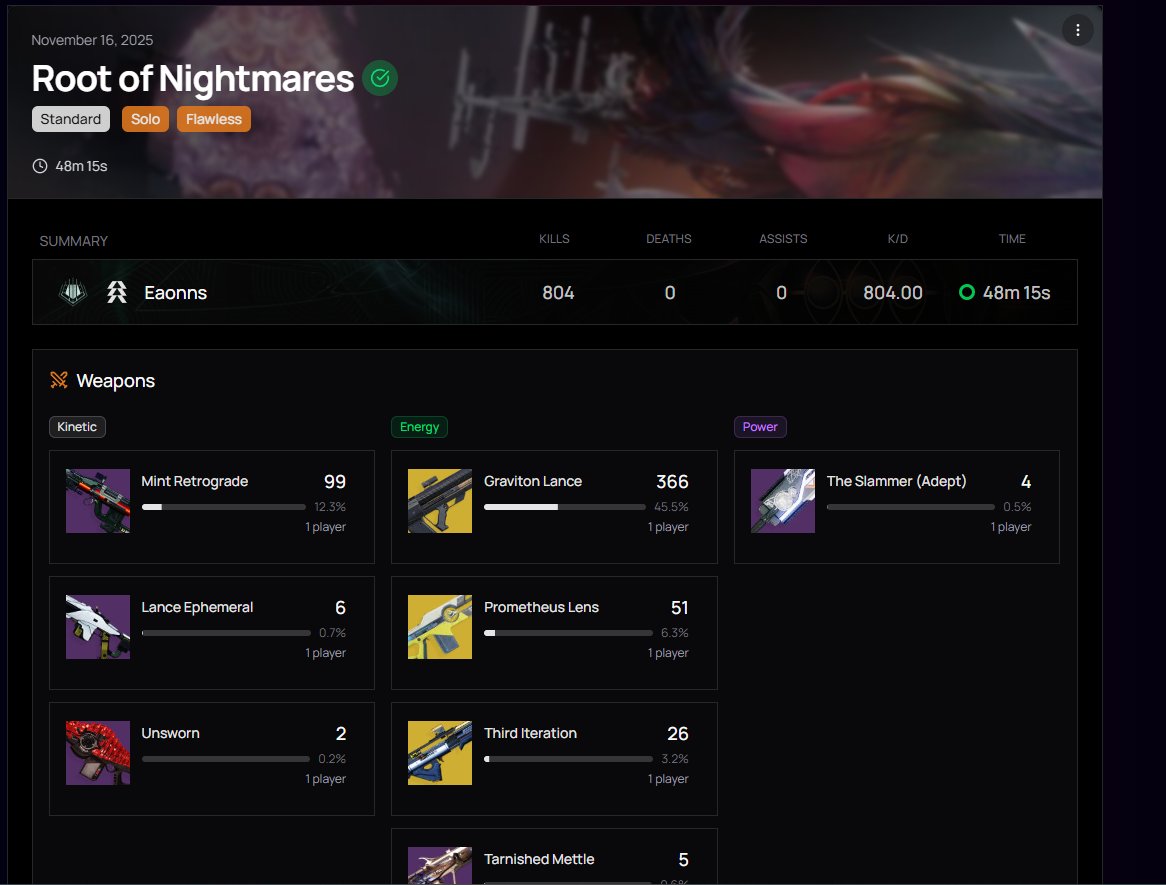
Task: Open the Tarnished Mettle weapon thumbnail
Action: coord(439,866)
